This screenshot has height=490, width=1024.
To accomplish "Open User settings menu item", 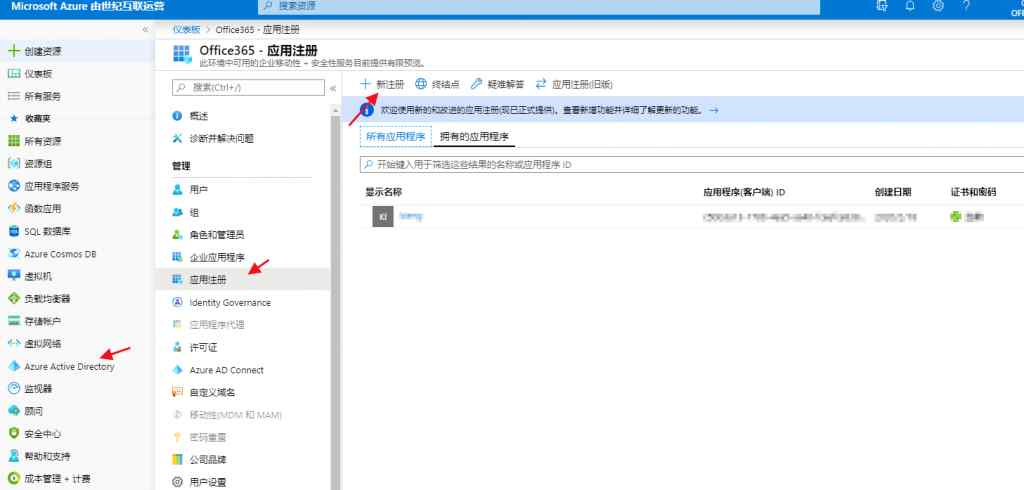I will pos(208,483).
